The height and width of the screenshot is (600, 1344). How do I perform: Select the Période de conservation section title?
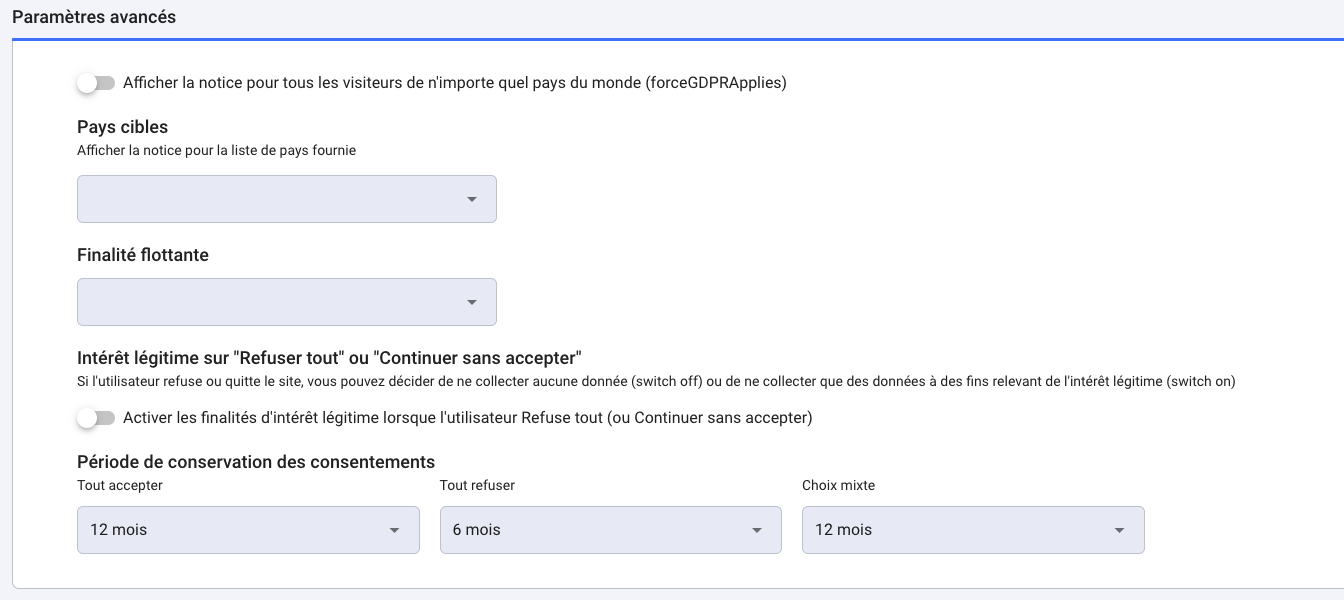[256, 462]
